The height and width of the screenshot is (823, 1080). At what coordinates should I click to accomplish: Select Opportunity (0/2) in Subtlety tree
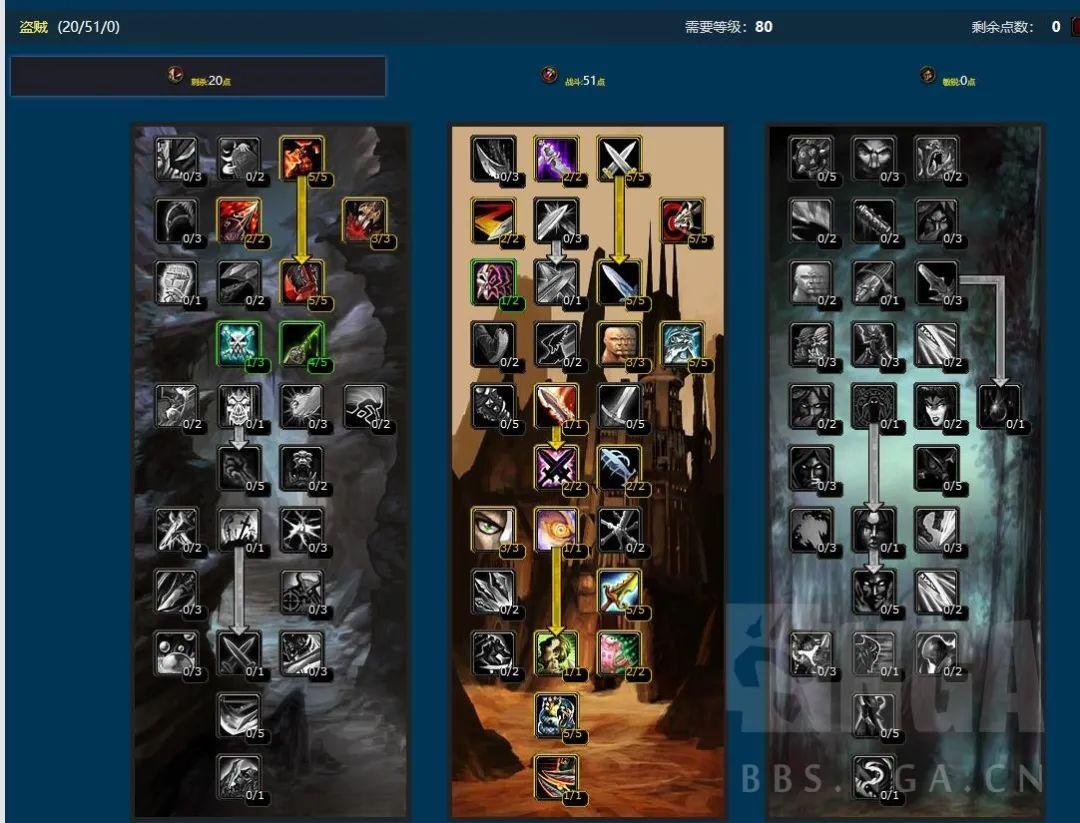[x=936, y=158]
